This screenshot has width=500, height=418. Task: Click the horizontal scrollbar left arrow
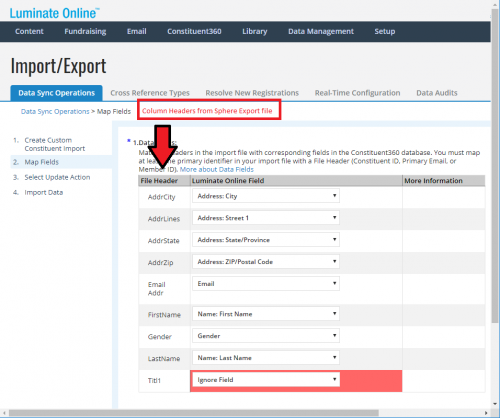coord(4,413)
